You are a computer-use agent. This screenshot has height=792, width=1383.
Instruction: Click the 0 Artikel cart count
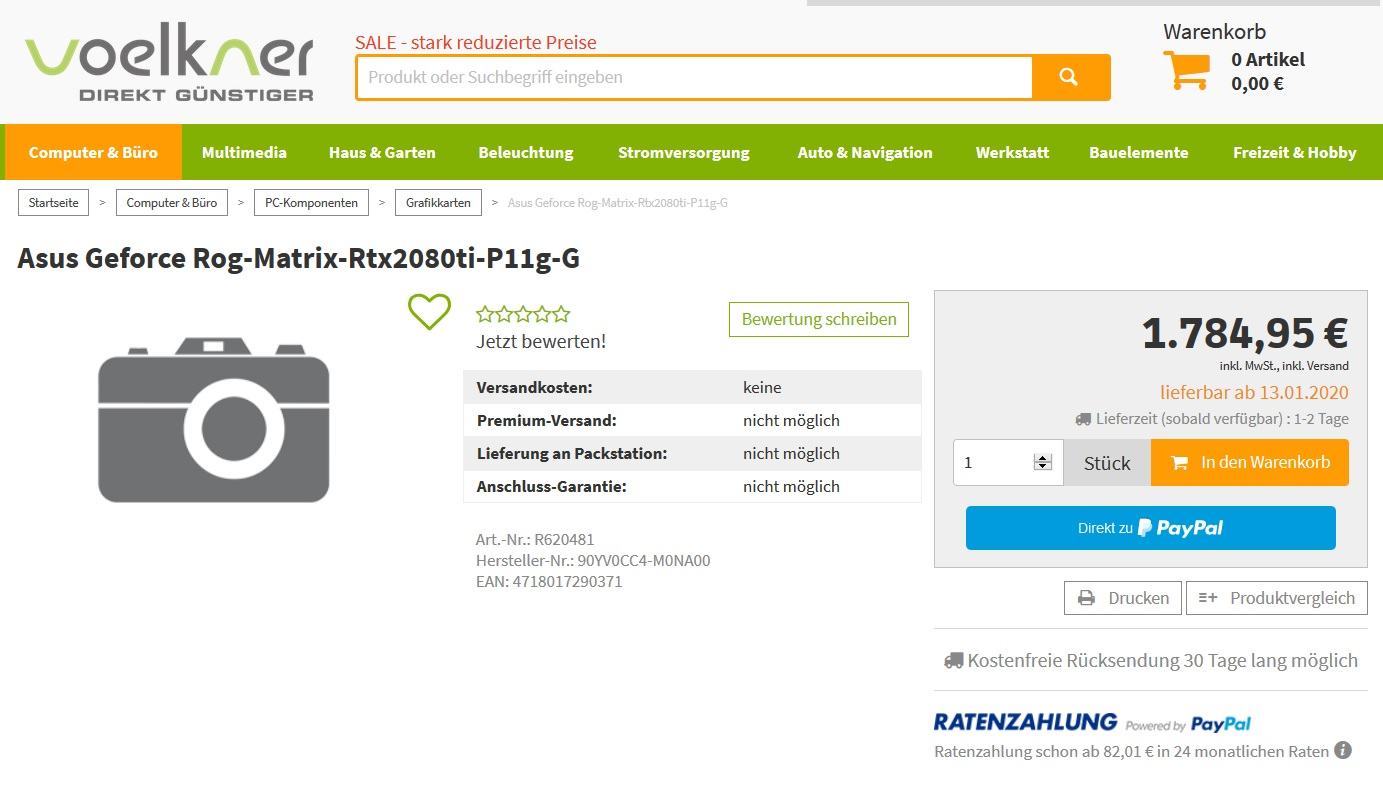1268,59
